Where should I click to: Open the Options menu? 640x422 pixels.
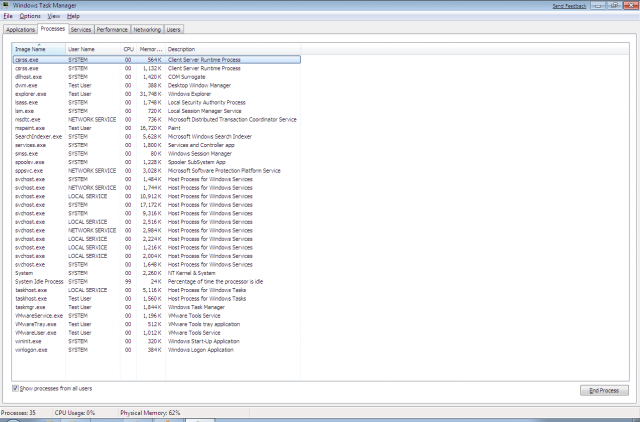[x=30, y=16]
